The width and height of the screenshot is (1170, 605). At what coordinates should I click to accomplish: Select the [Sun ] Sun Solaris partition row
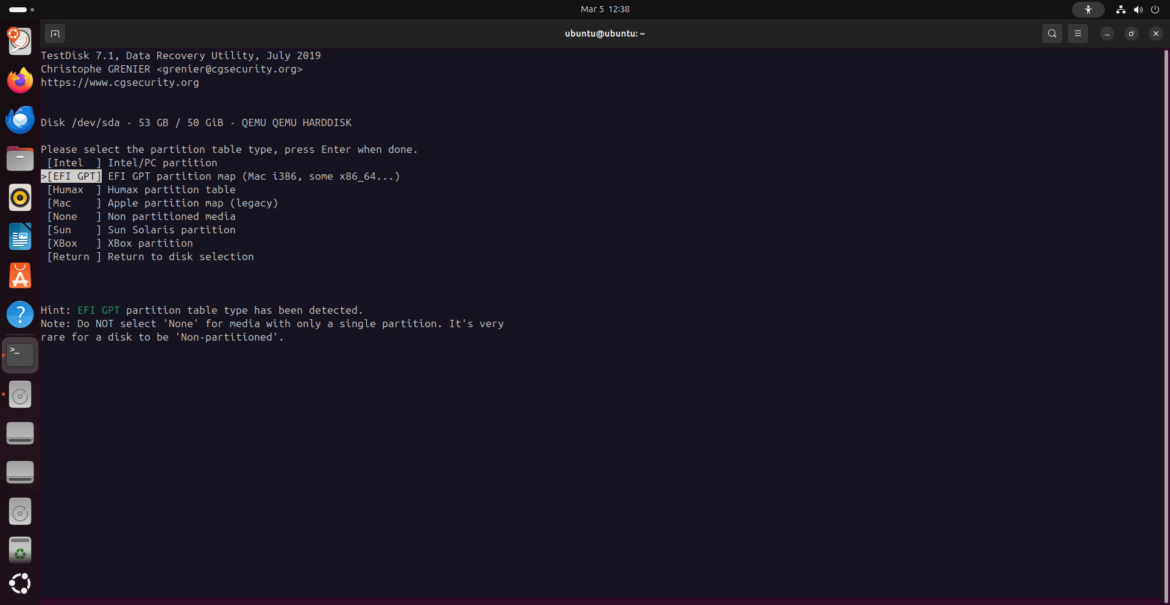click(x=141, y=230)
